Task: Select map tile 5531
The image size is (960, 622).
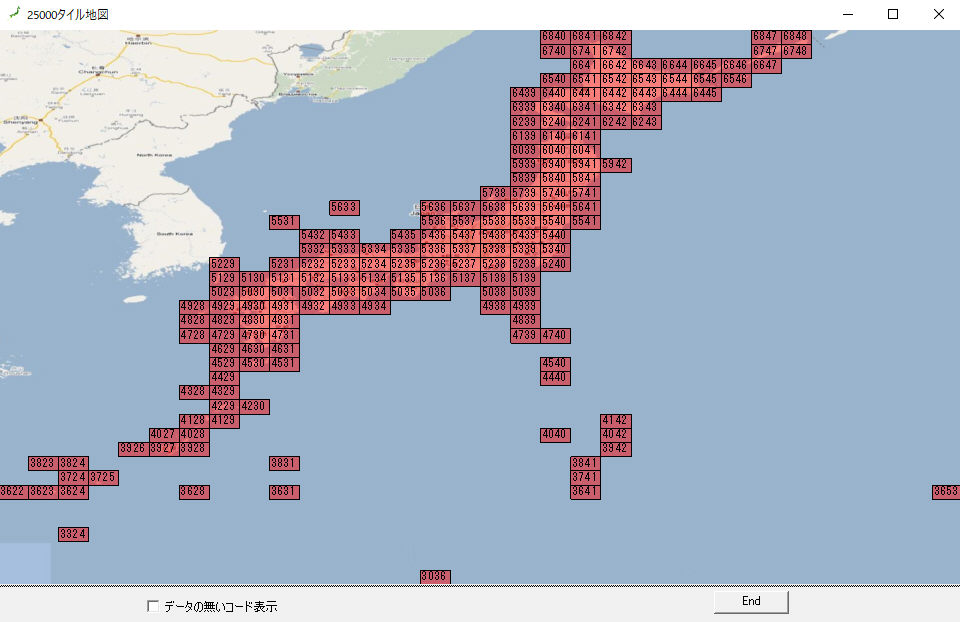Action: 284,221
